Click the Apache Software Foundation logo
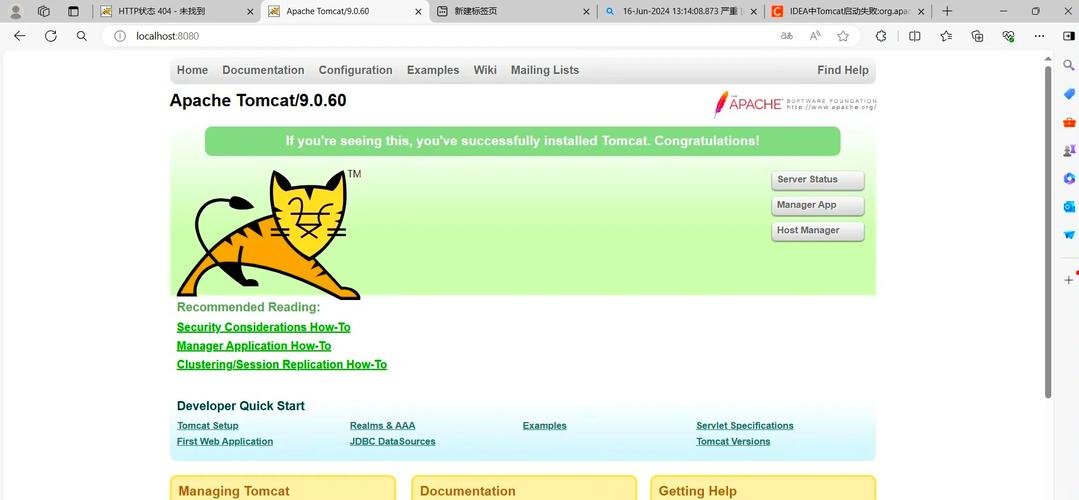Screen dimensions: 1079x500 (794, 104)
